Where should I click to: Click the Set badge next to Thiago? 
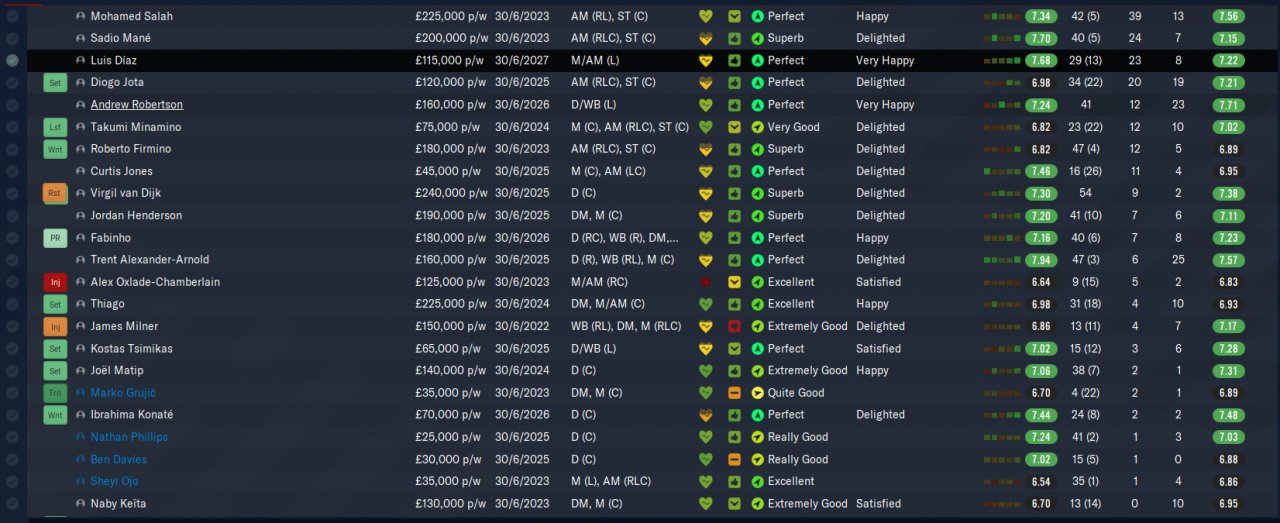(55, 304)
